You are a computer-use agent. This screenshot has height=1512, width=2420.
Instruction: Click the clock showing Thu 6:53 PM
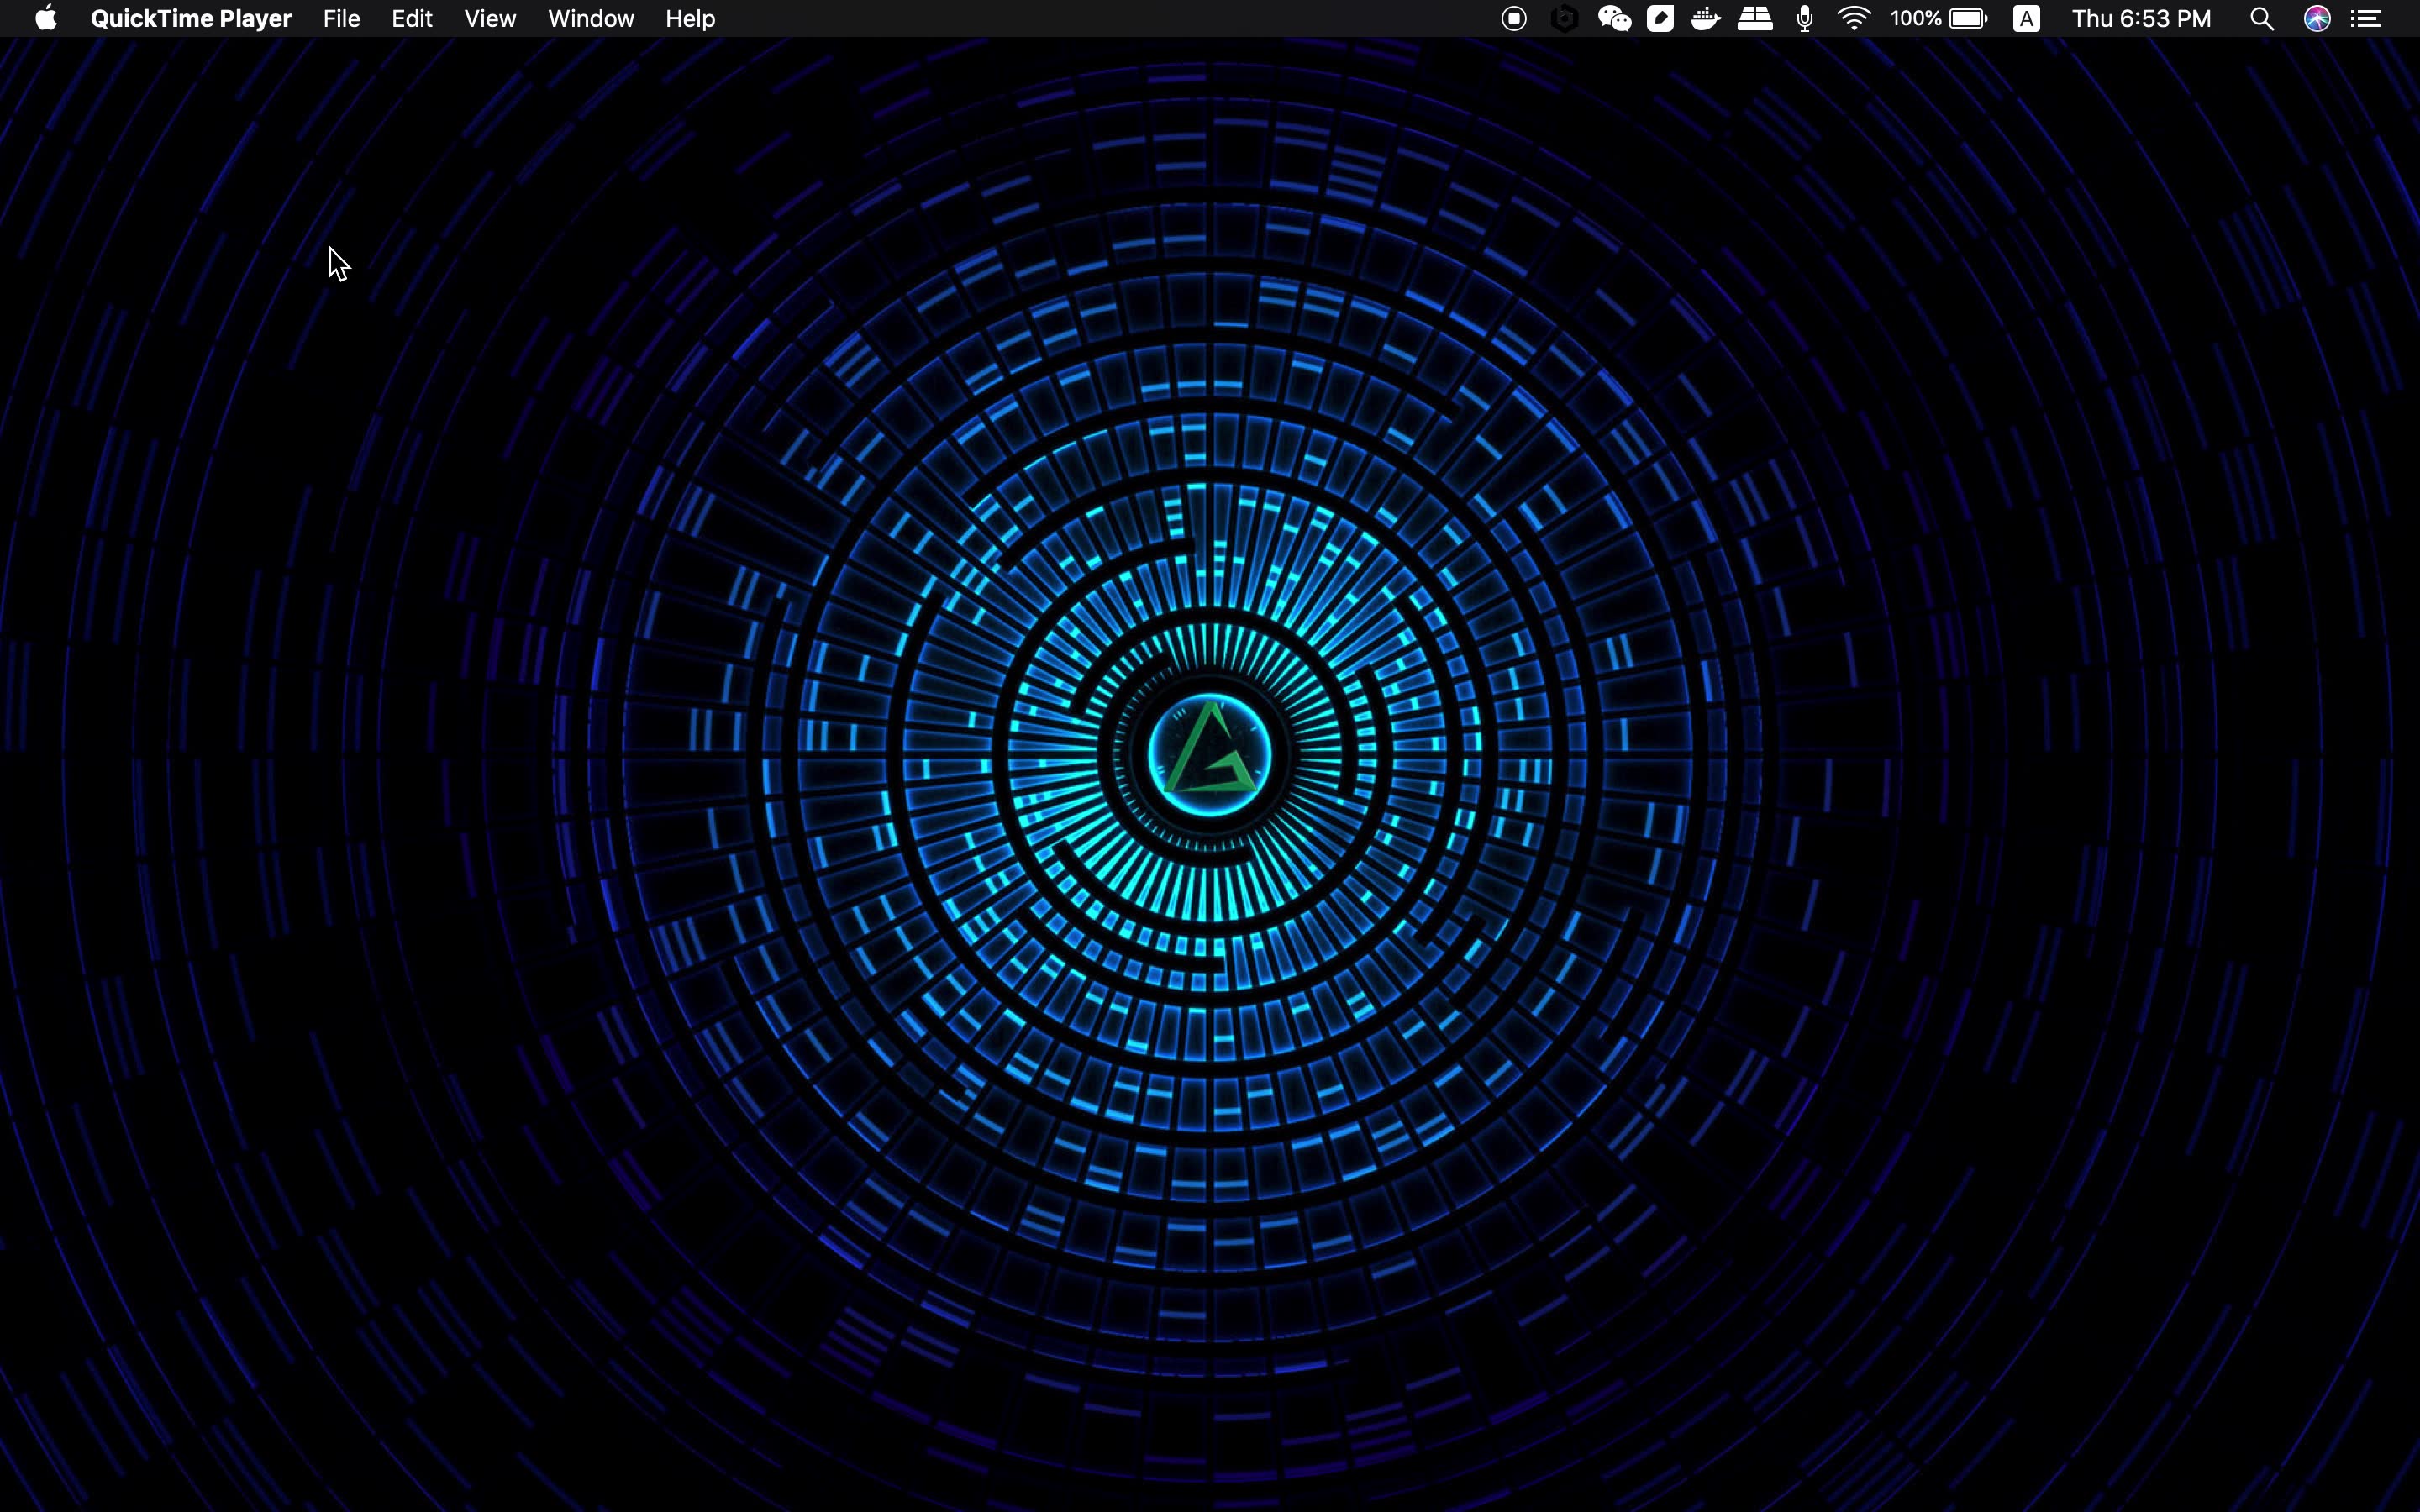pos(2141,18)
